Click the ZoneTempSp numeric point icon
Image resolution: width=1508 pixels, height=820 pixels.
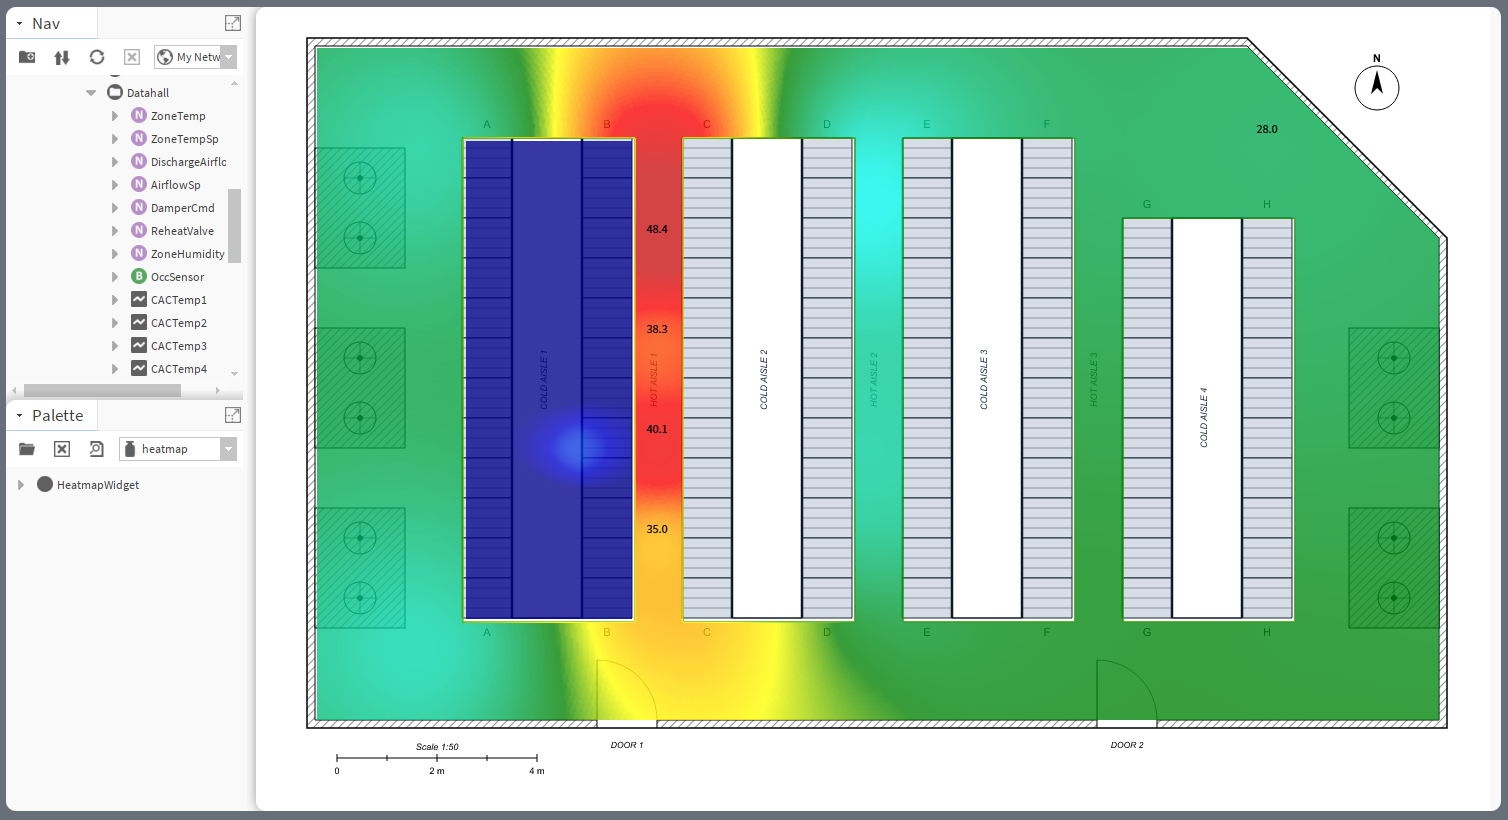(139, 138)
